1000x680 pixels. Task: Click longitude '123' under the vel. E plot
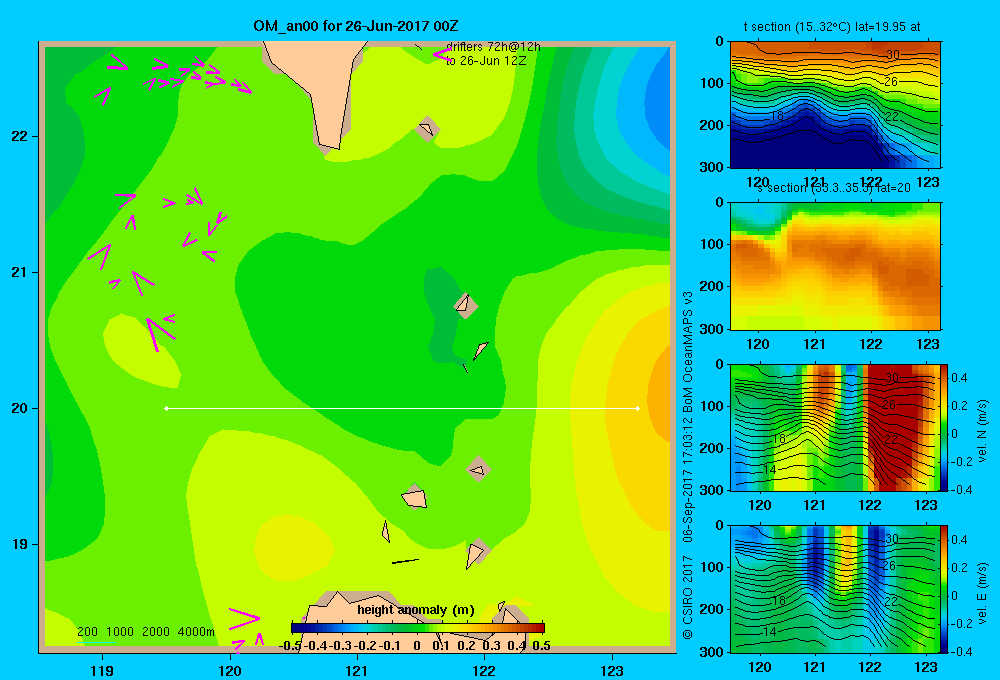(x=926, y=667)
